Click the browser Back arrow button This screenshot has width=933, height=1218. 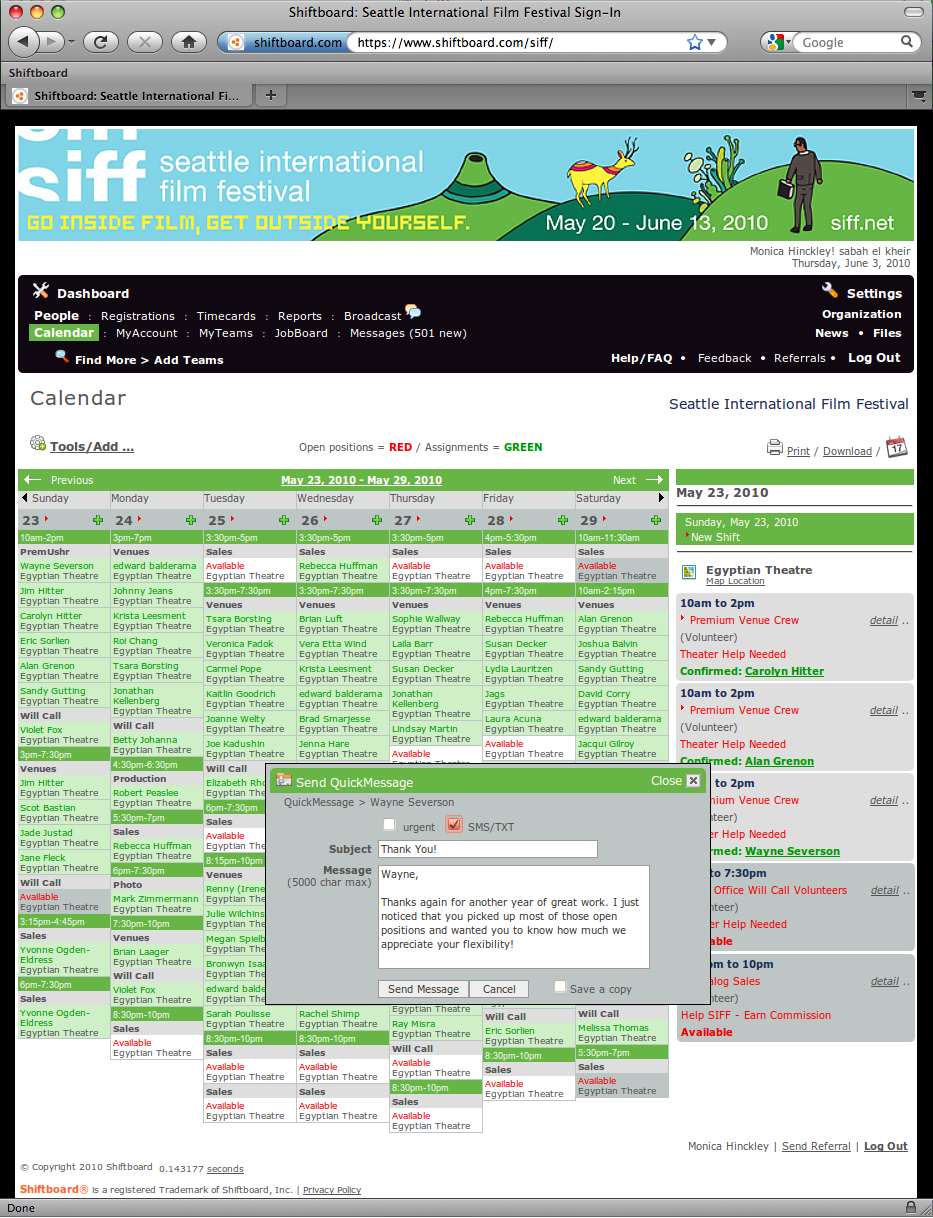click(x=24, y=41)
